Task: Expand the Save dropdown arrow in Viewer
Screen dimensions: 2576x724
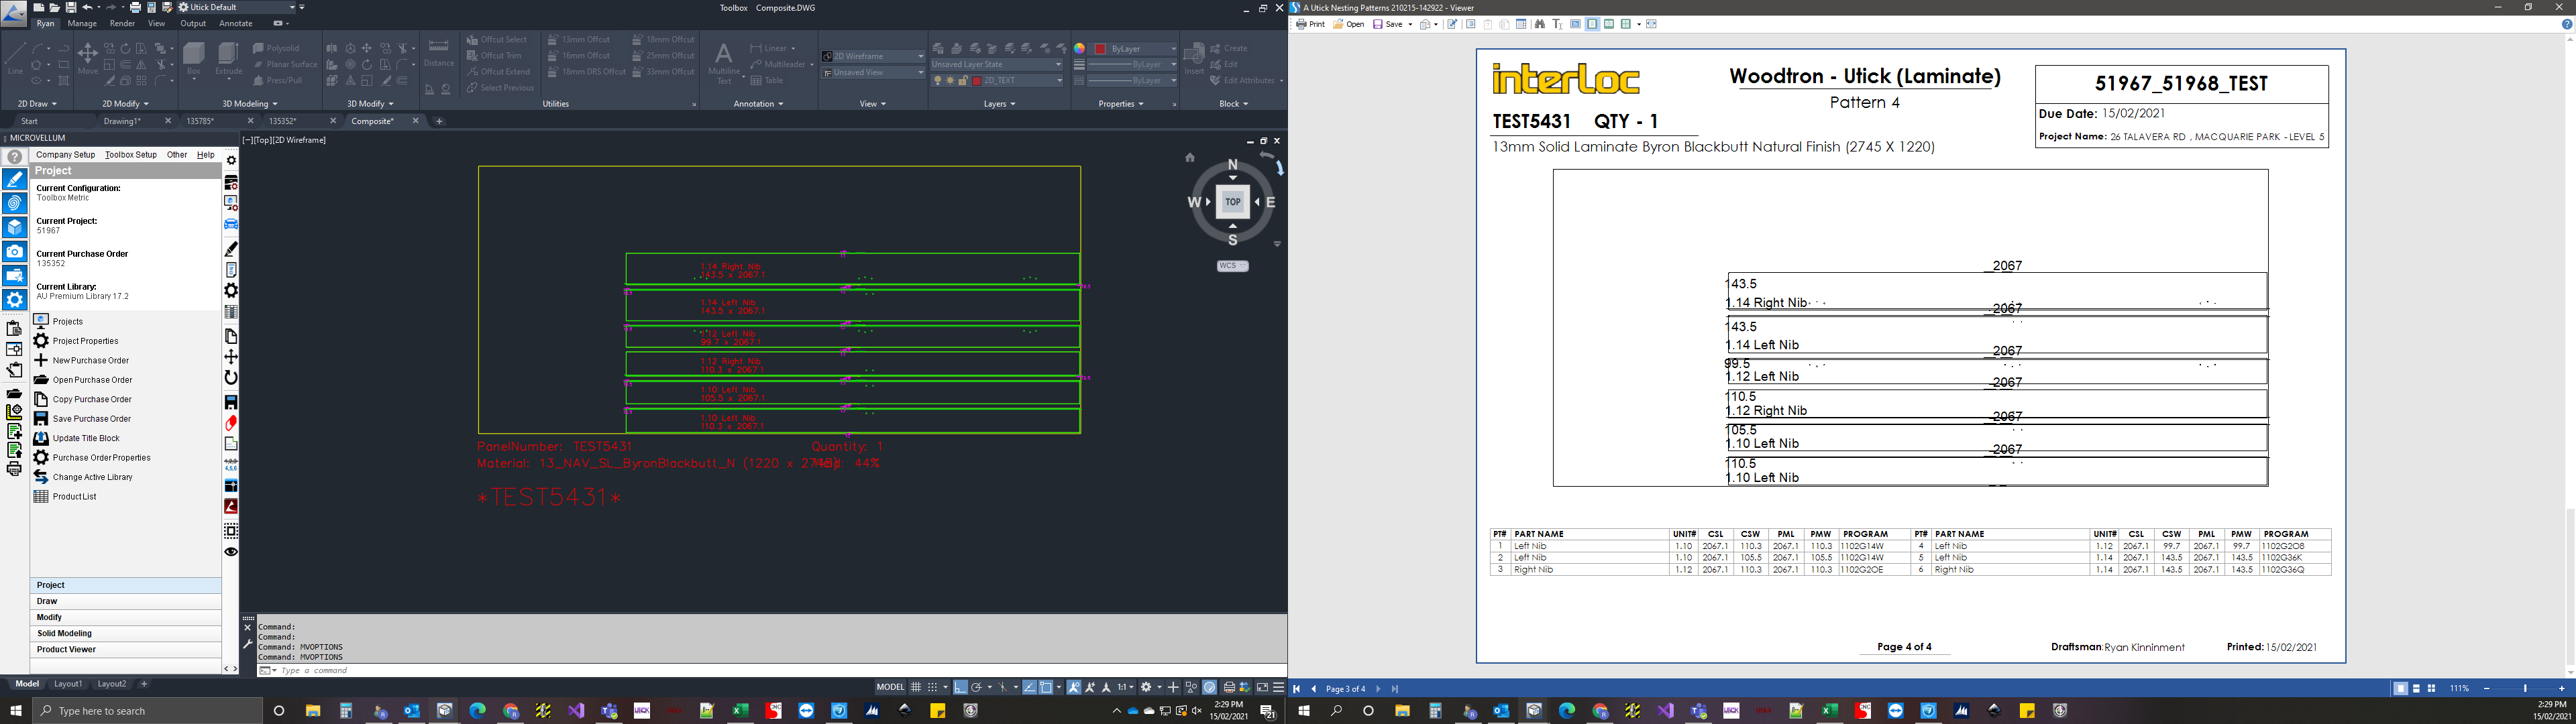Action: (1410, 24)
